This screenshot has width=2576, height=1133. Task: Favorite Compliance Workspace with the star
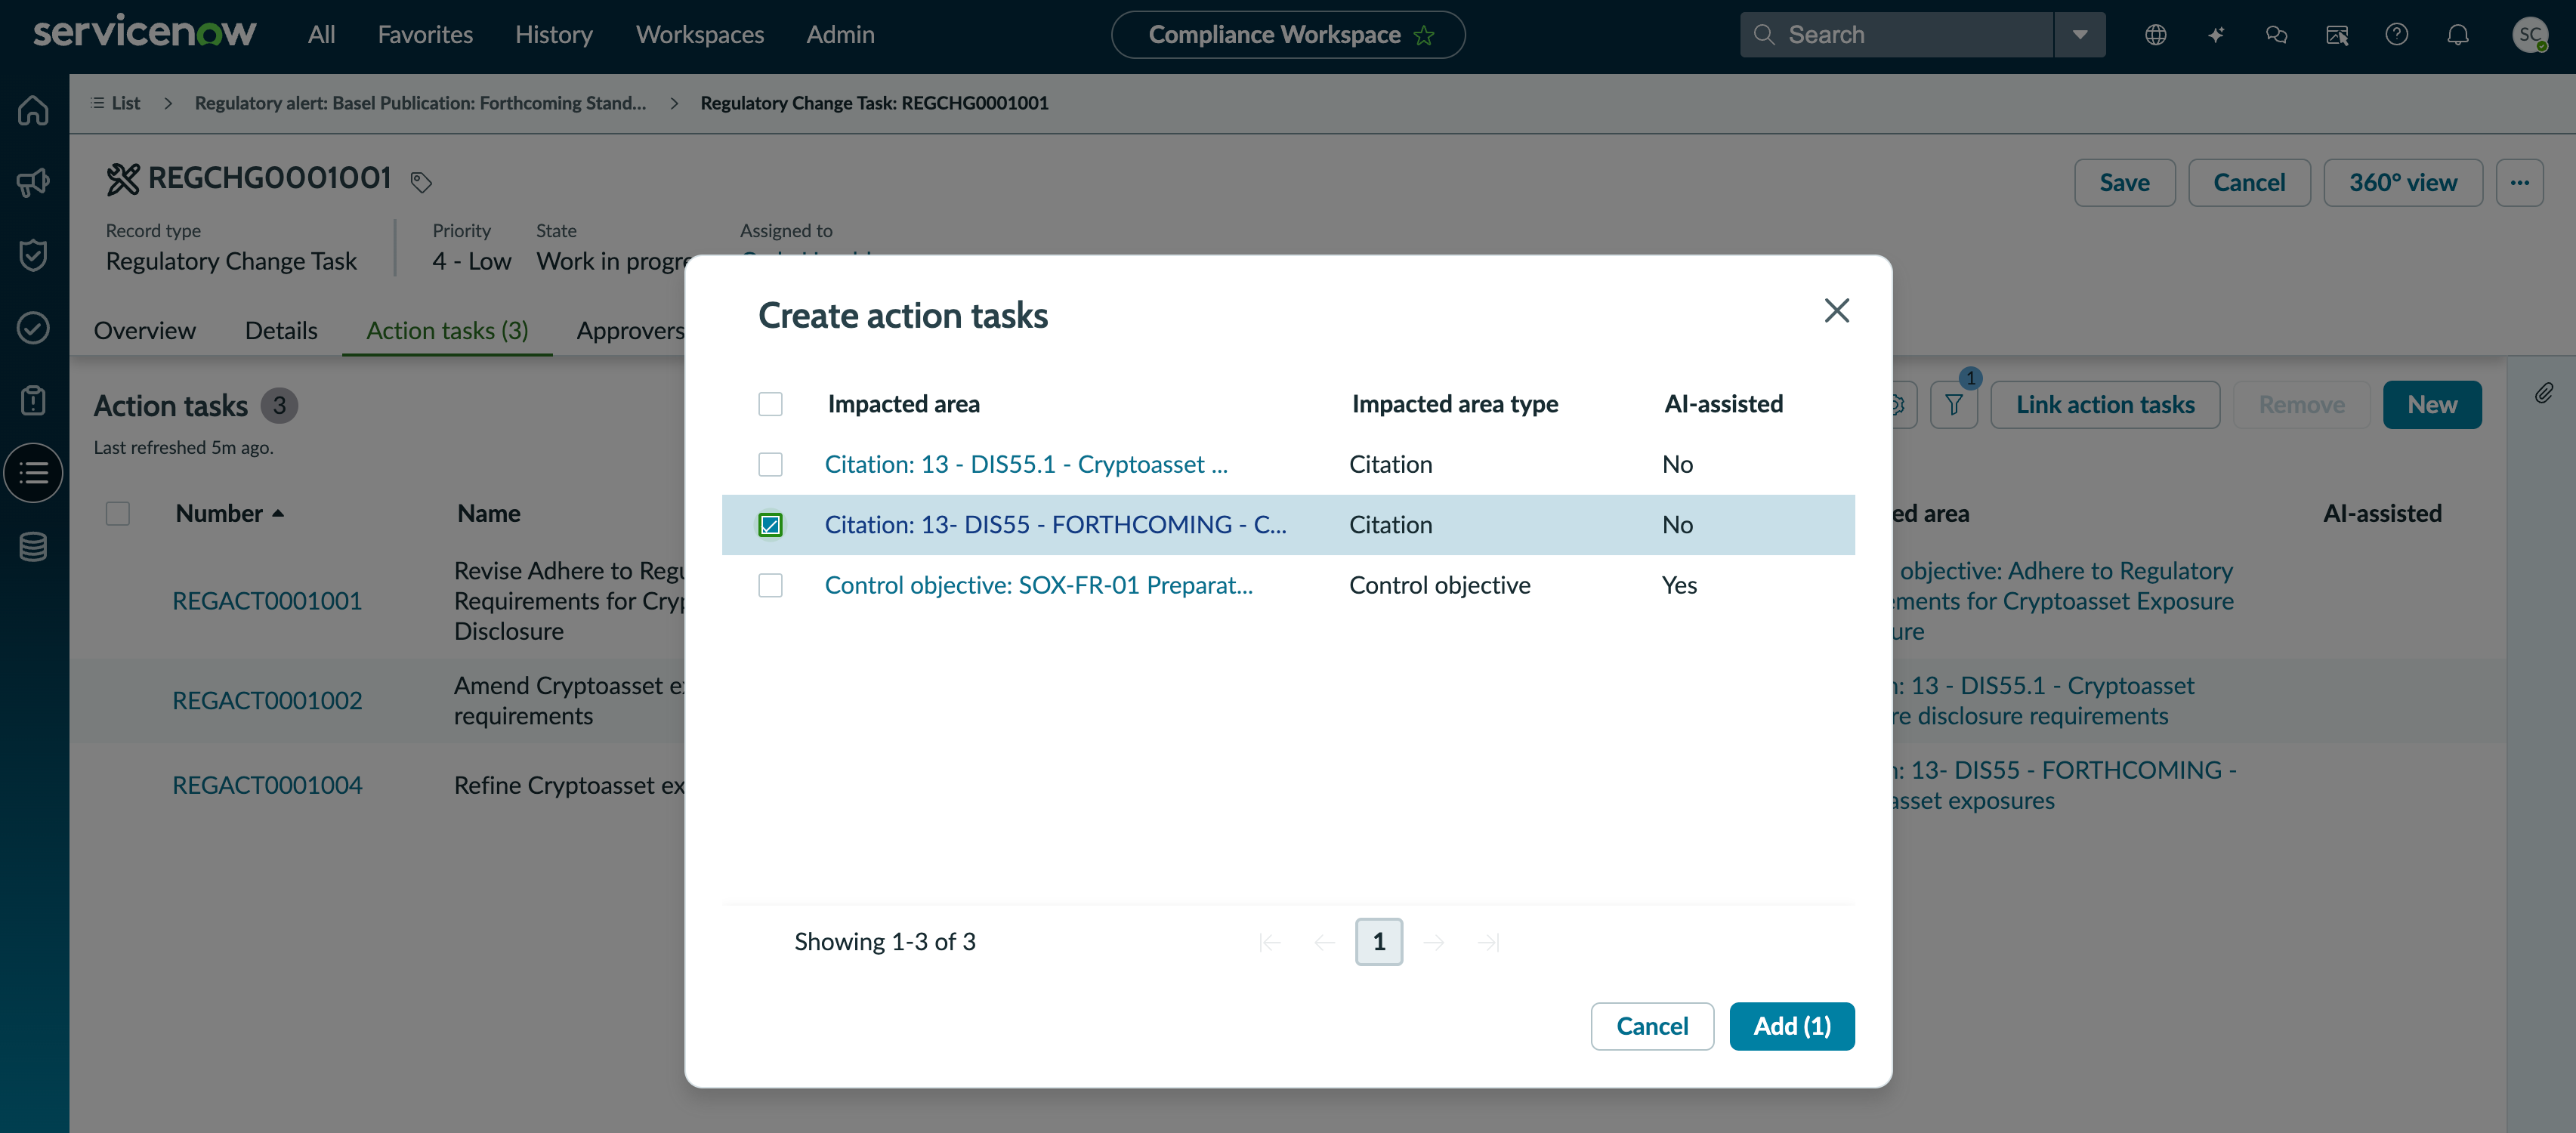[1424, 36]
